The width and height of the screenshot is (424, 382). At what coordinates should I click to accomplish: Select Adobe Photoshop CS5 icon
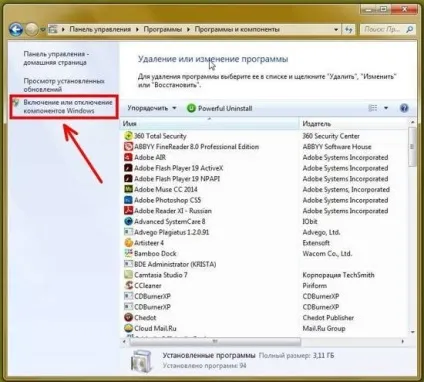pos(128,200)
